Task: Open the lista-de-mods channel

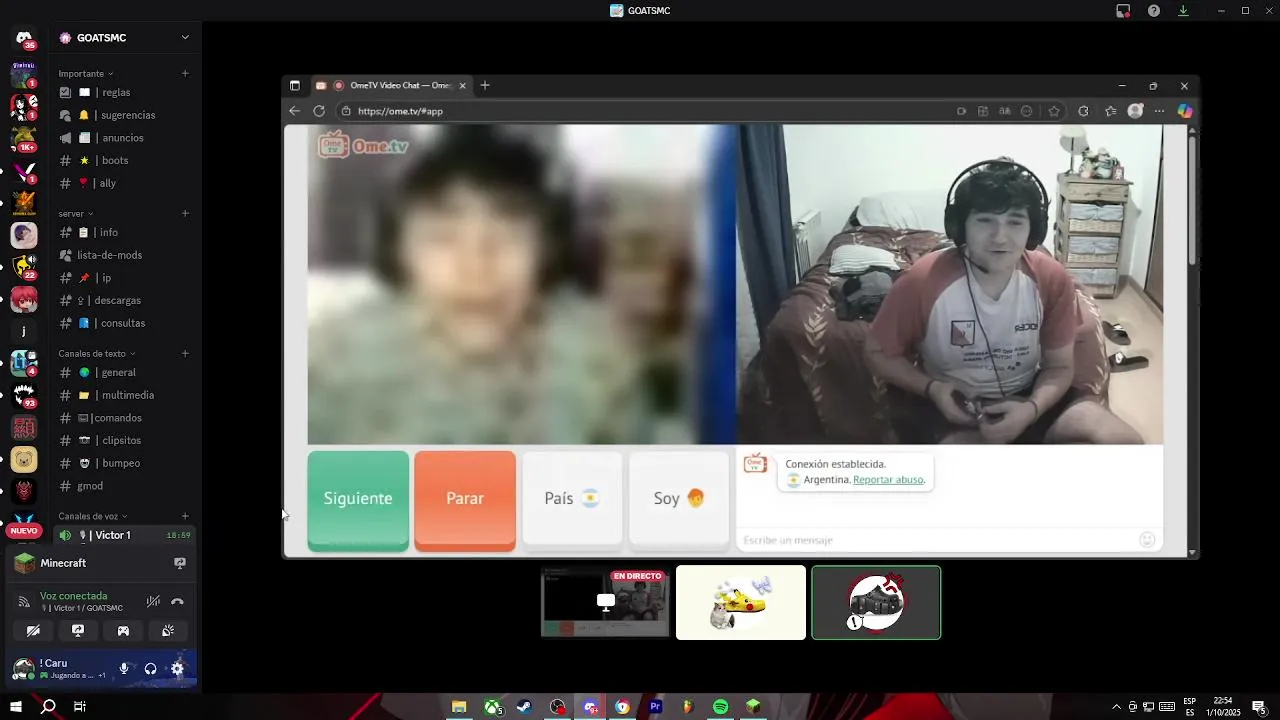Action: pyautogui.click(x=125, y=255)
